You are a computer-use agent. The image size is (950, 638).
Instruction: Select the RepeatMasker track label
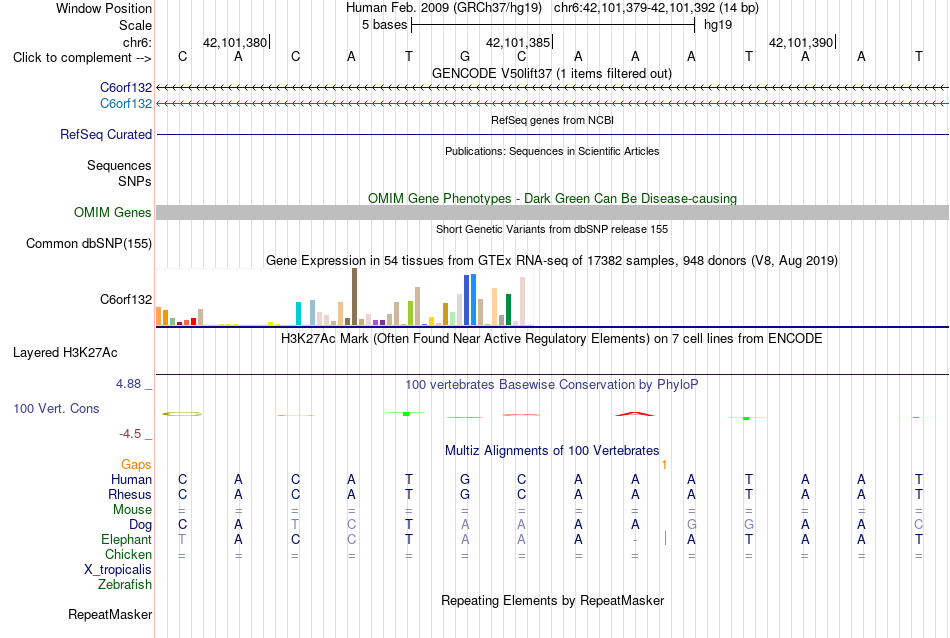[x=110, y=614]
